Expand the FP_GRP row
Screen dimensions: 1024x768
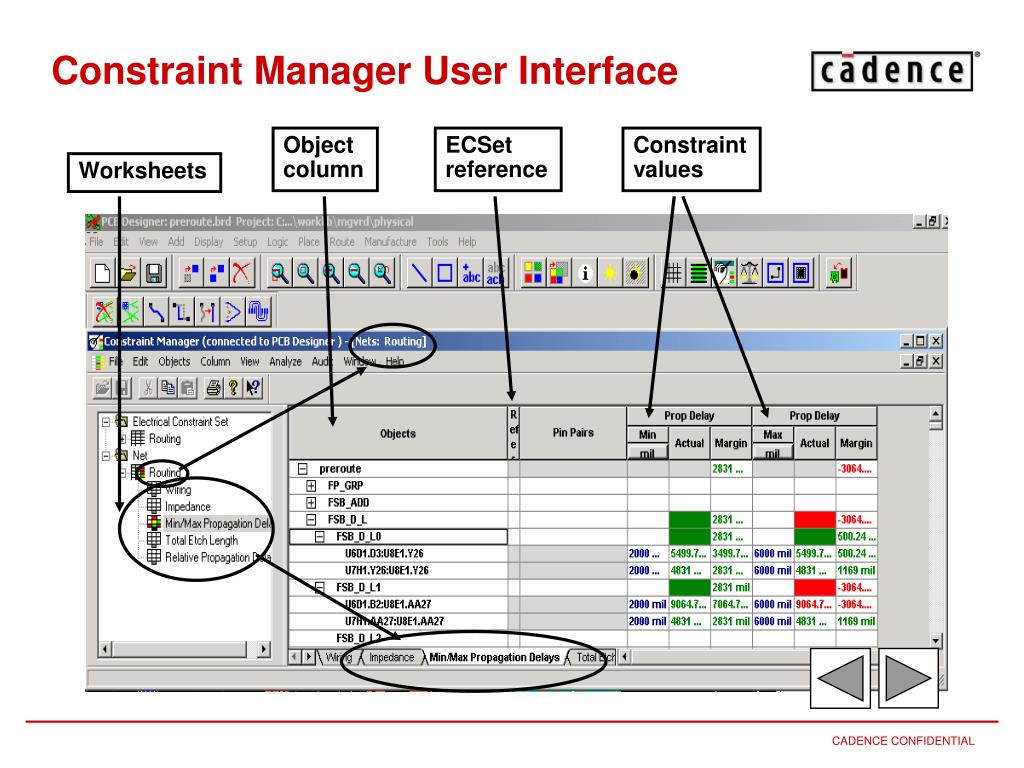pyautogui.click(x=311, y=486)
